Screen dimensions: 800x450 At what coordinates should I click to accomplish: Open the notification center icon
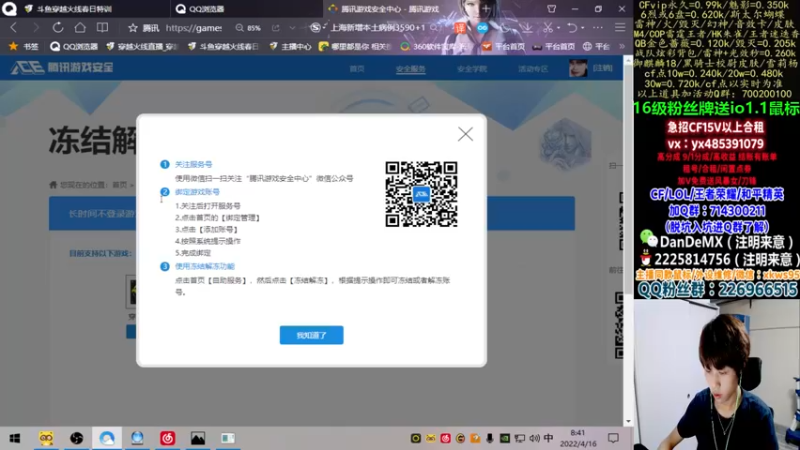(613, 438)
